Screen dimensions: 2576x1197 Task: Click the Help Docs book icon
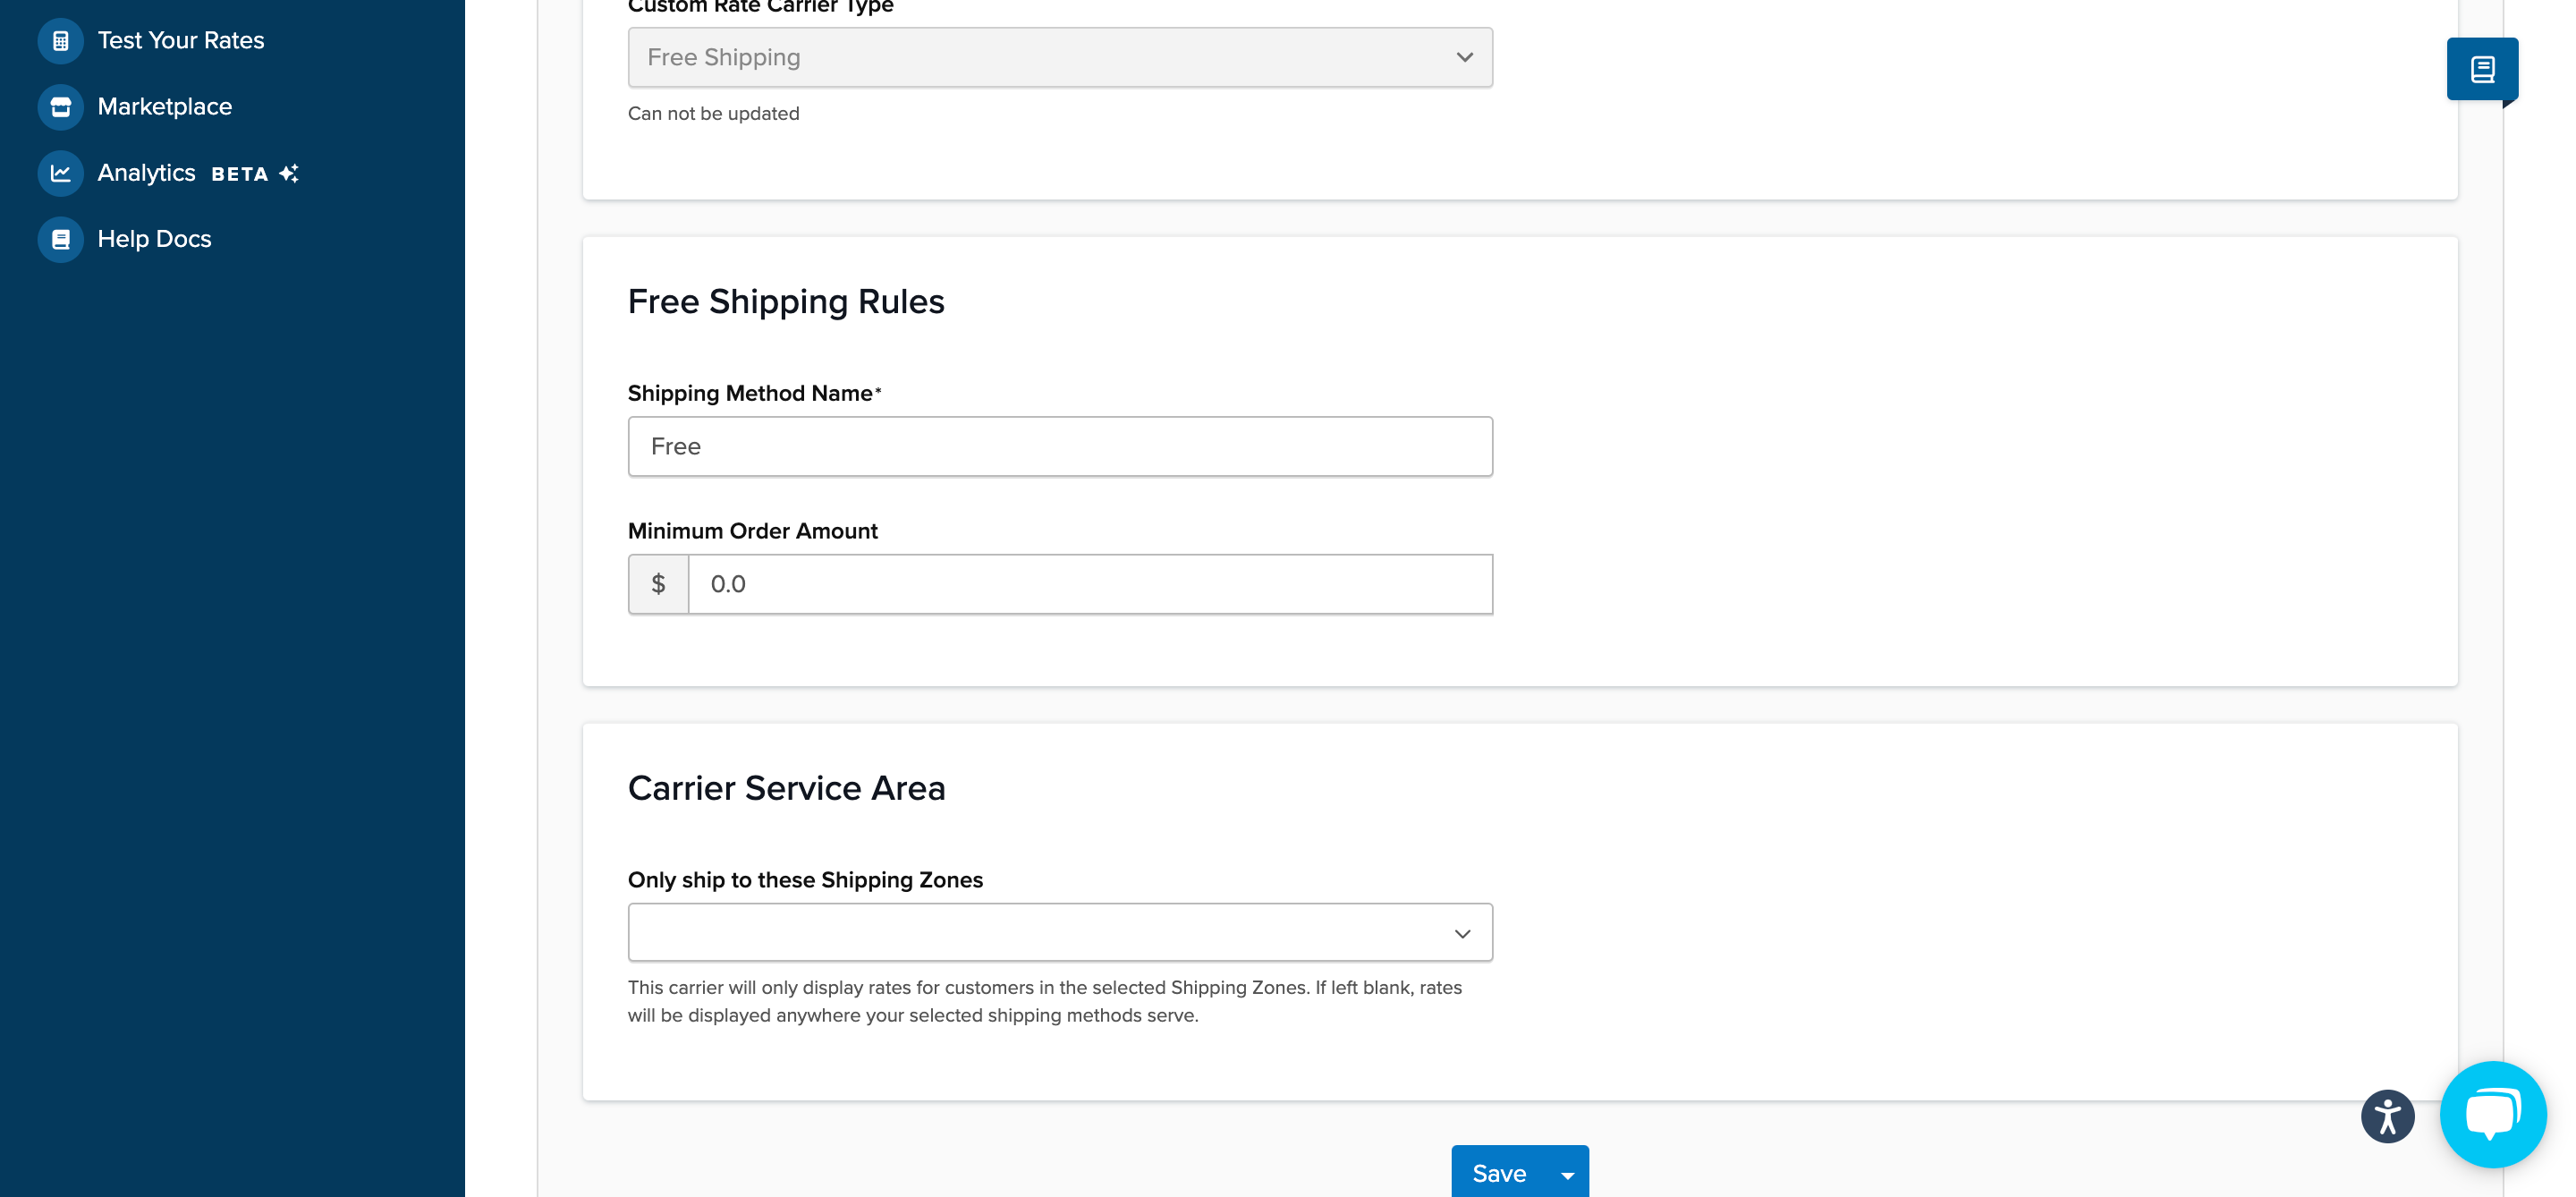[60, 239]
